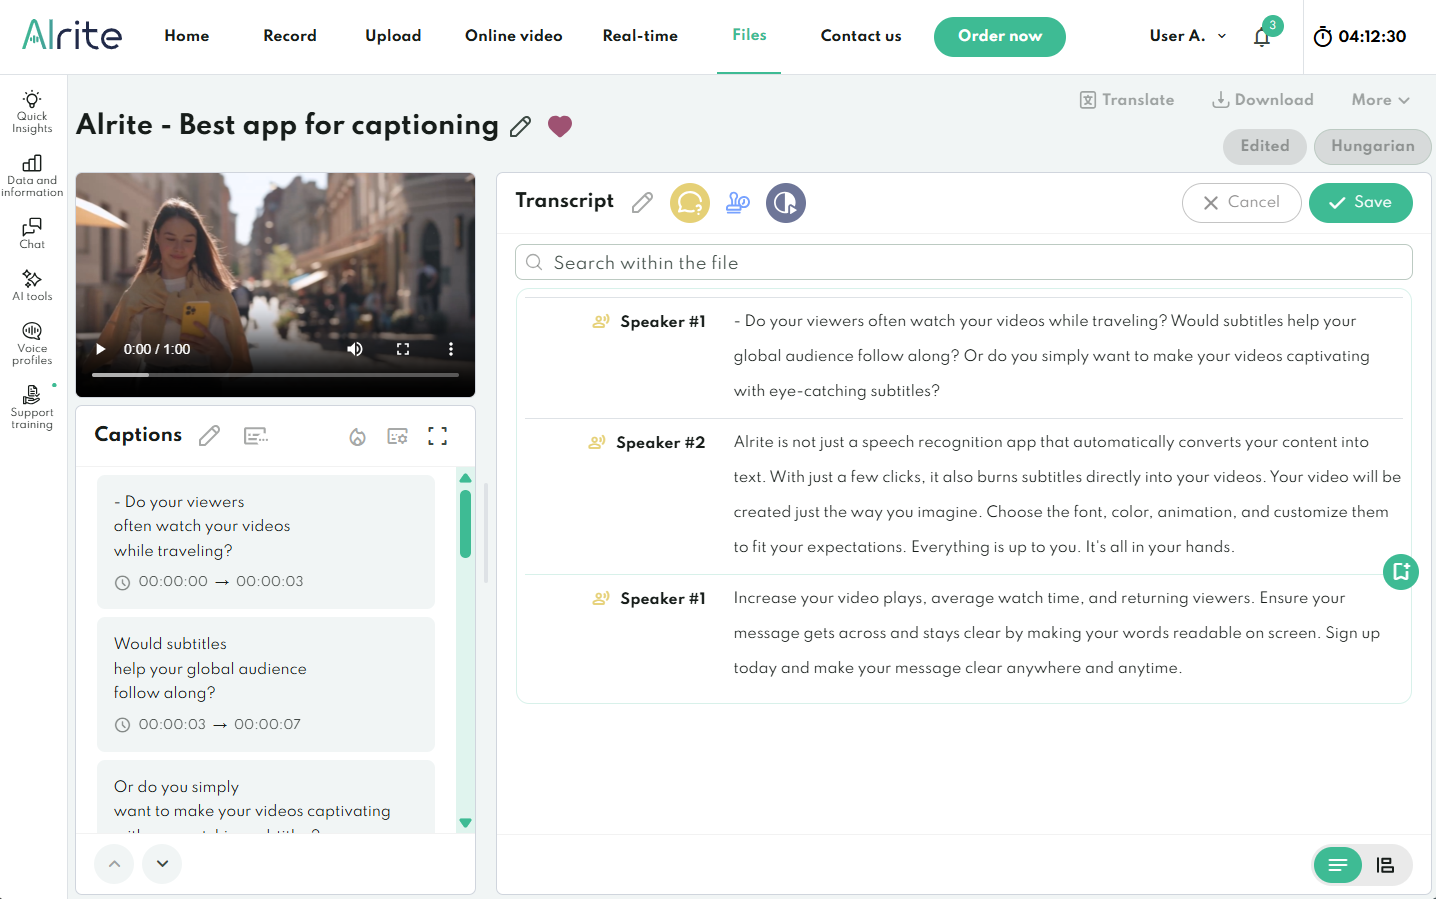Open the Record page
This screenshot has width=1436, height=899.
point(290,36)
